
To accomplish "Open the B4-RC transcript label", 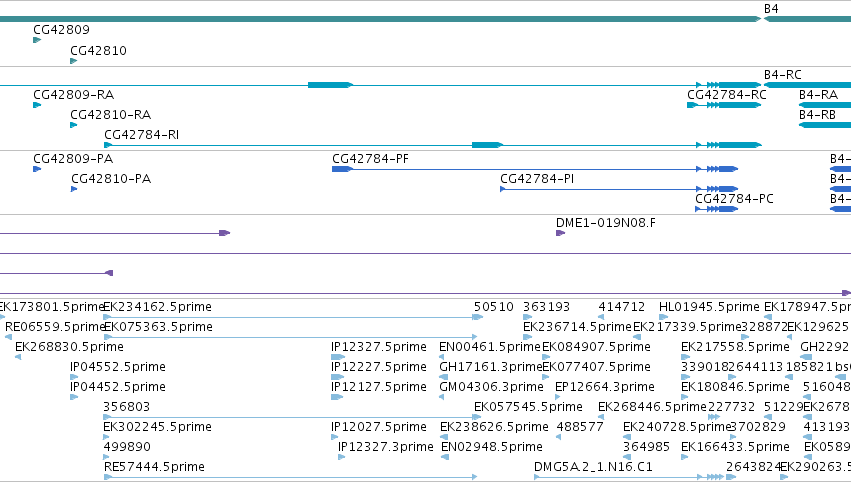I will (x=783, y=74).
